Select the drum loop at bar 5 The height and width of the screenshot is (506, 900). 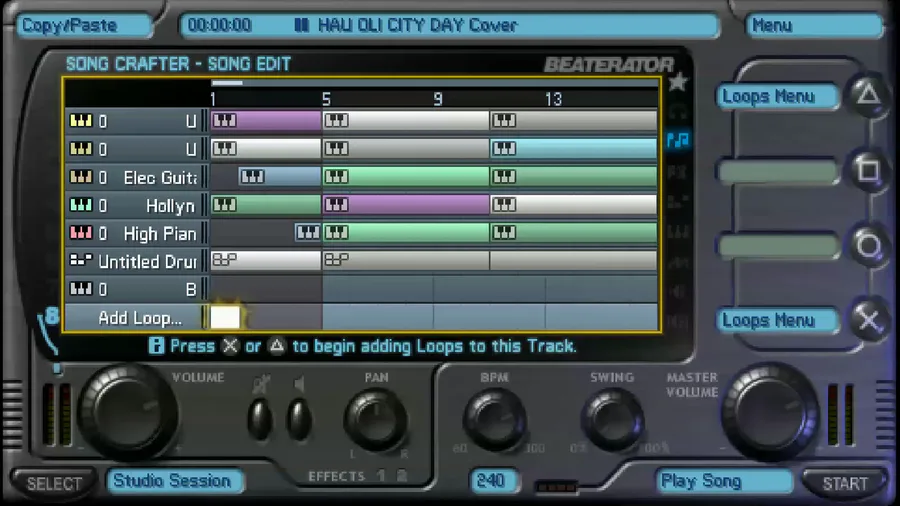pyautogui.click(x=406, y=260)
